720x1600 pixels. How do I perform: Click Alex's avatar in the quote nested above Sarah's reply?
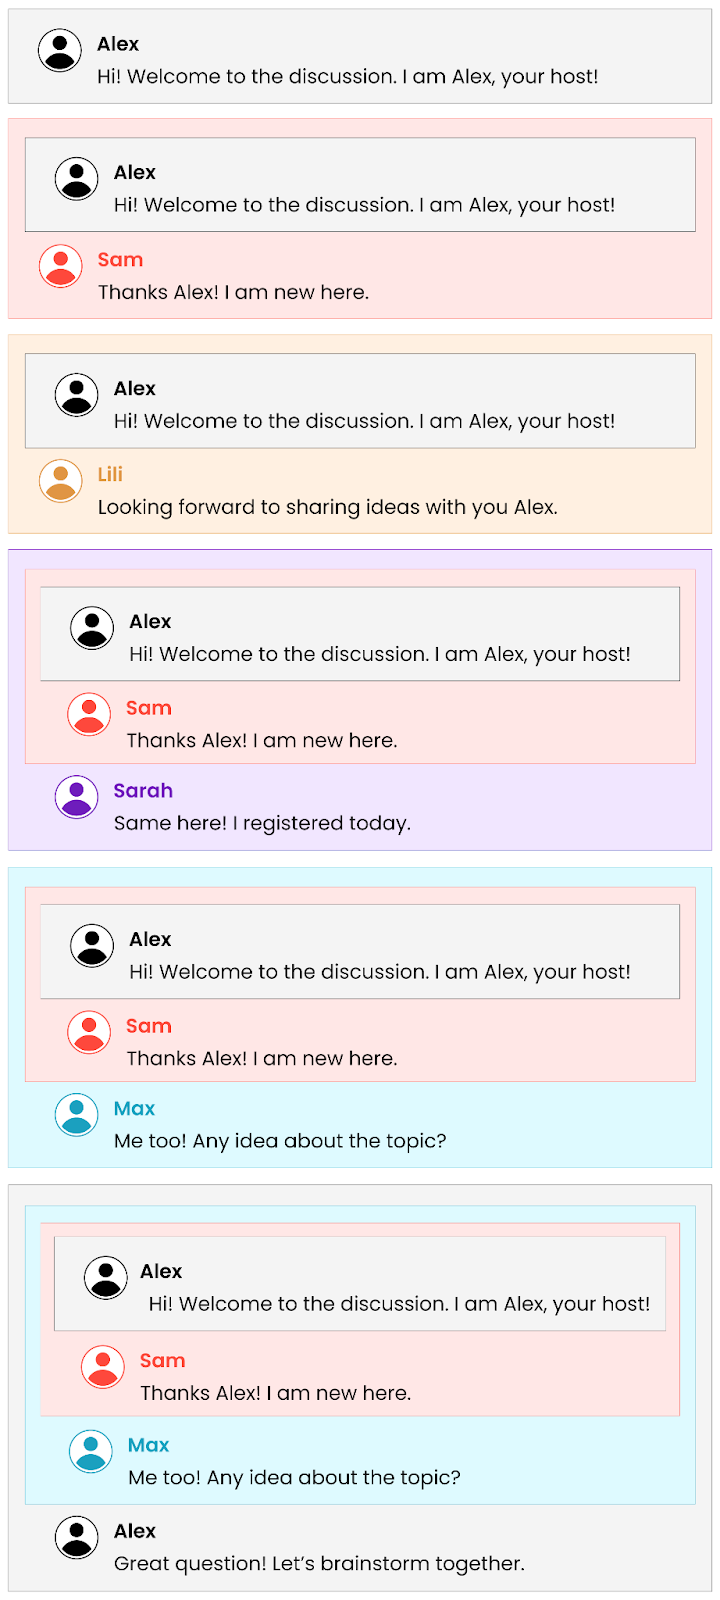pos(92,628)
